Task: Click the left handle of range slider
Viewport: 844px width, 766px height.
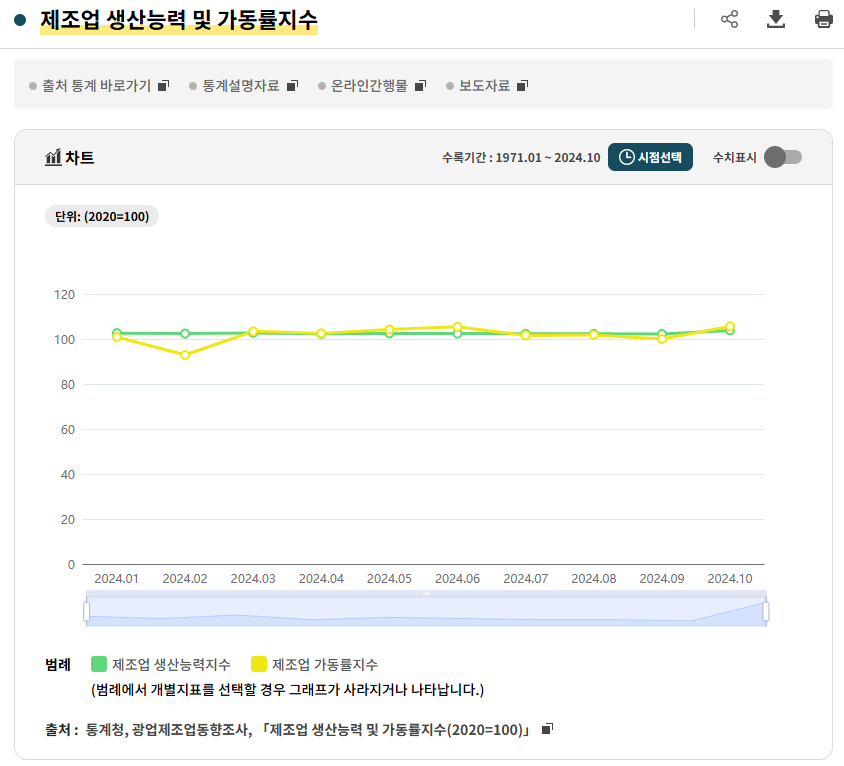Action: point(86,612)
